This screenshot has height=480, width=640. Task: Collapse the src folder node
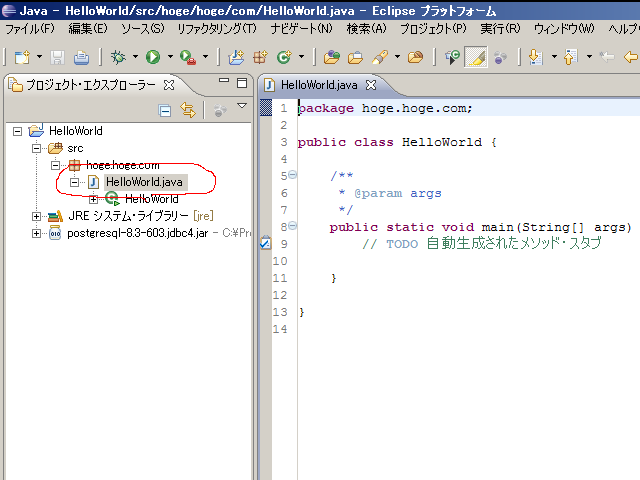36,148
